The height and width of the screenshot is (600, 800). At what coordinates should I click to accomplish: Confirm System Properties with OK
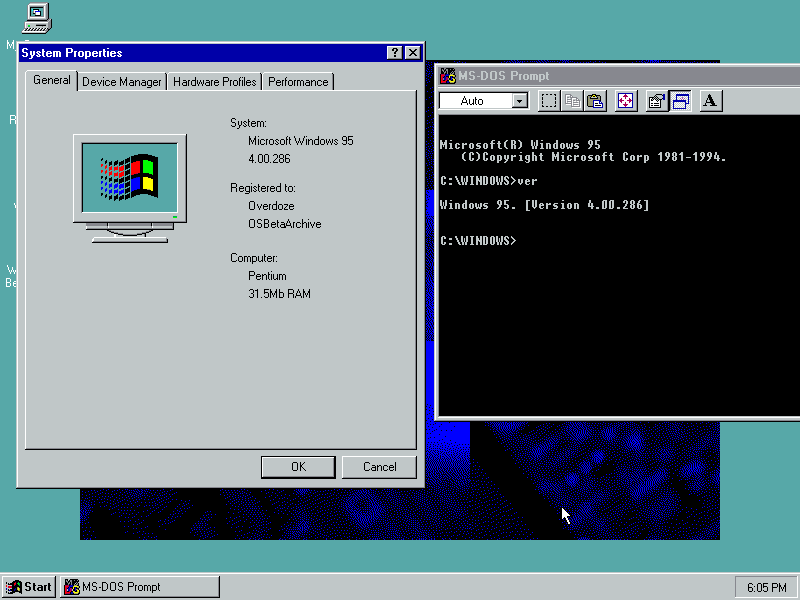297,466
